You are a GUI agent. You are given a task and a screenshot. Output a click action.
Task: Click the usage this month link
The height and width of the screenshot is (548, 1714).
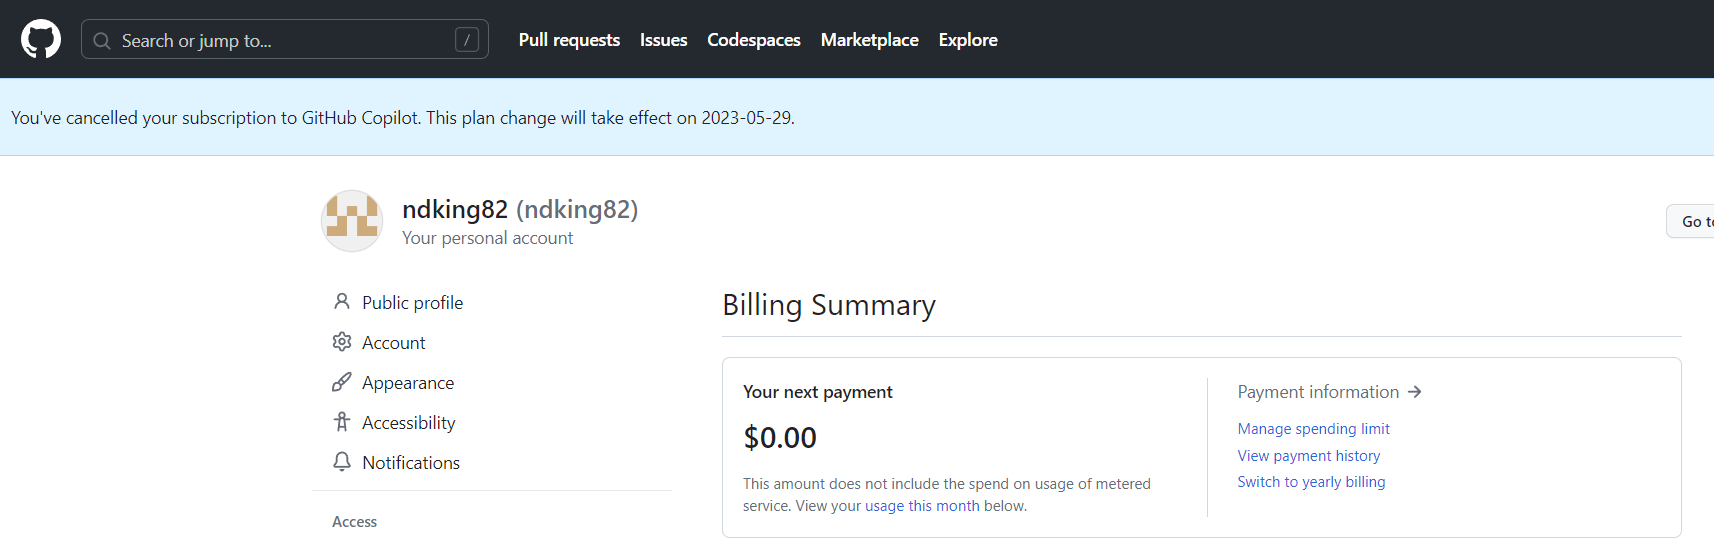tap(922, 506)
